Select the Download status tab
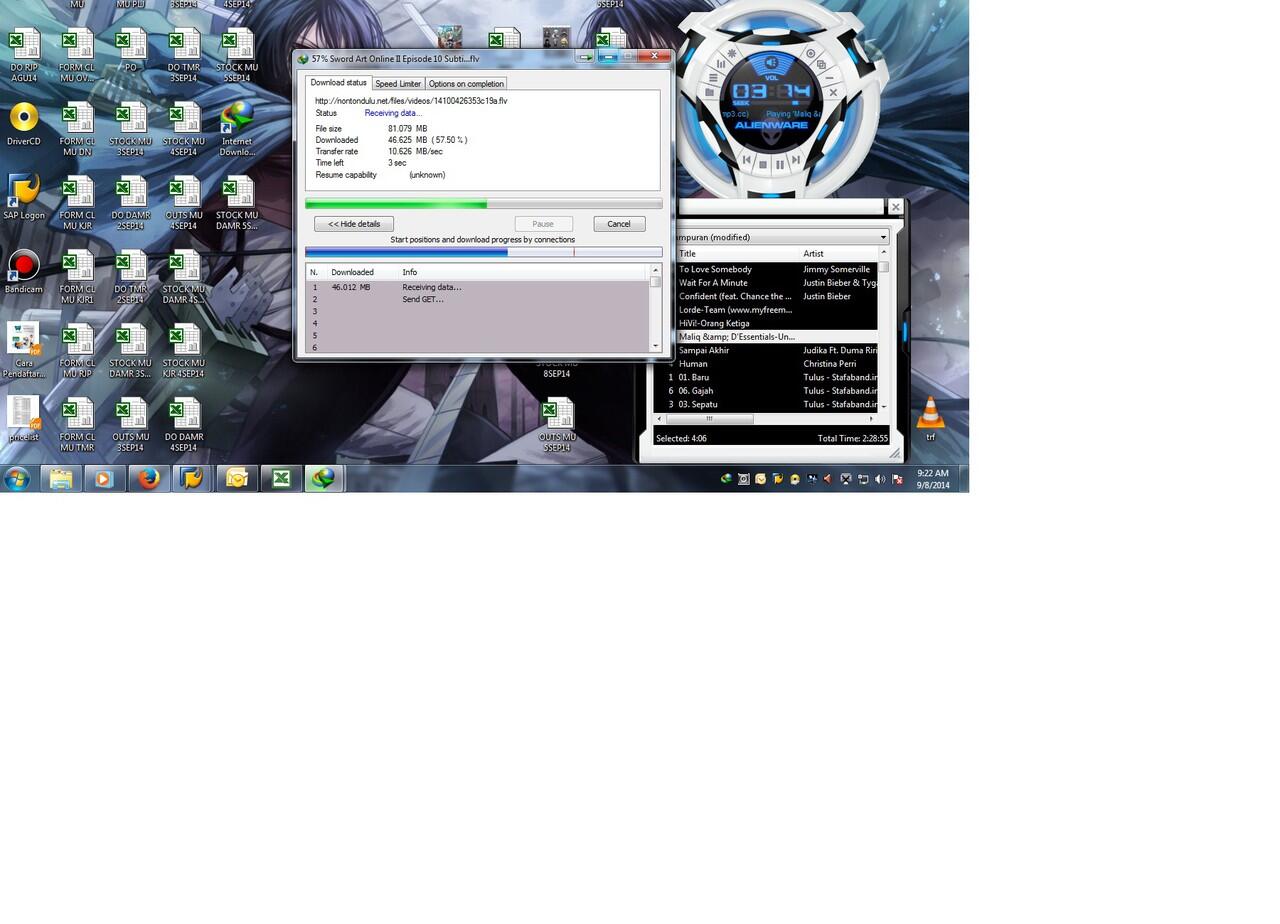The width and height of the screenshot is (1280, 924). (338, 83)
